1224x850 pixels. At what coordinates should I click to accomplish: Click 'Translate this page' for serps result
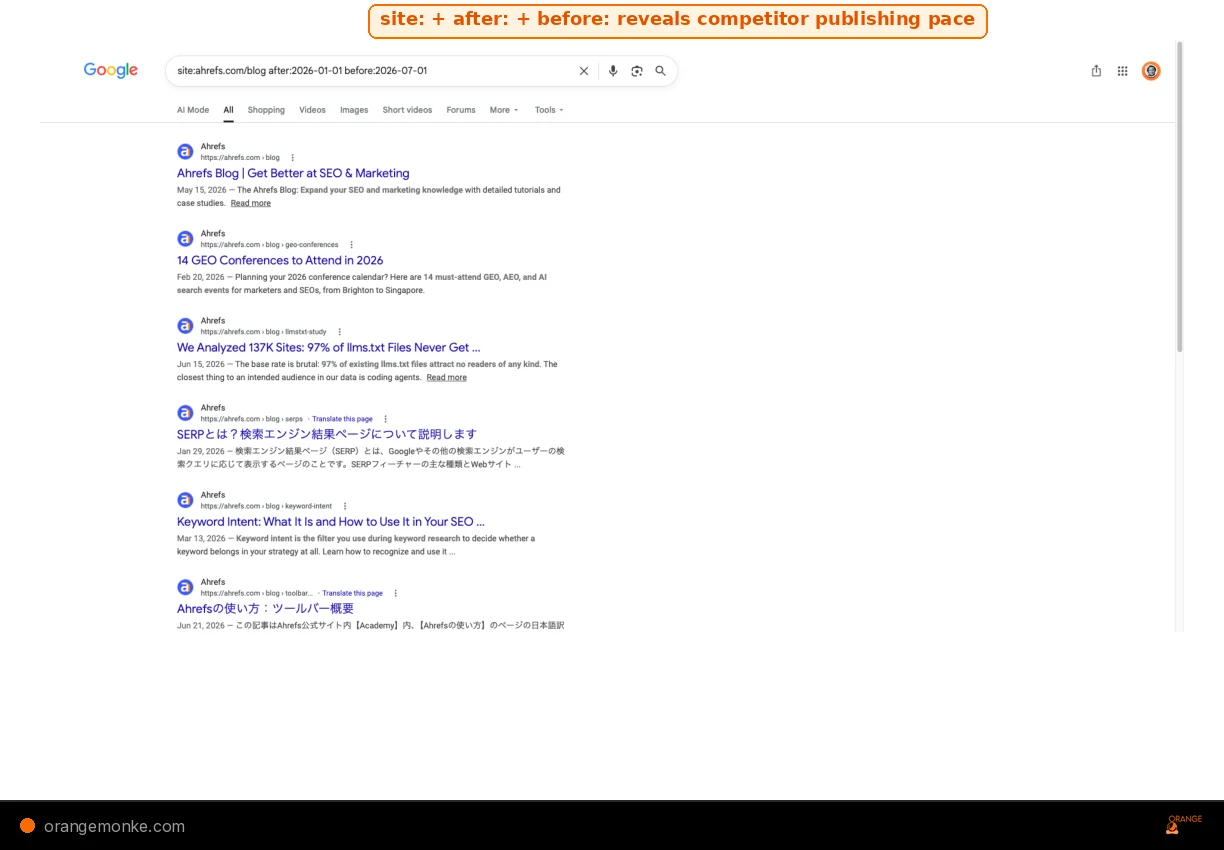[342, 419]
